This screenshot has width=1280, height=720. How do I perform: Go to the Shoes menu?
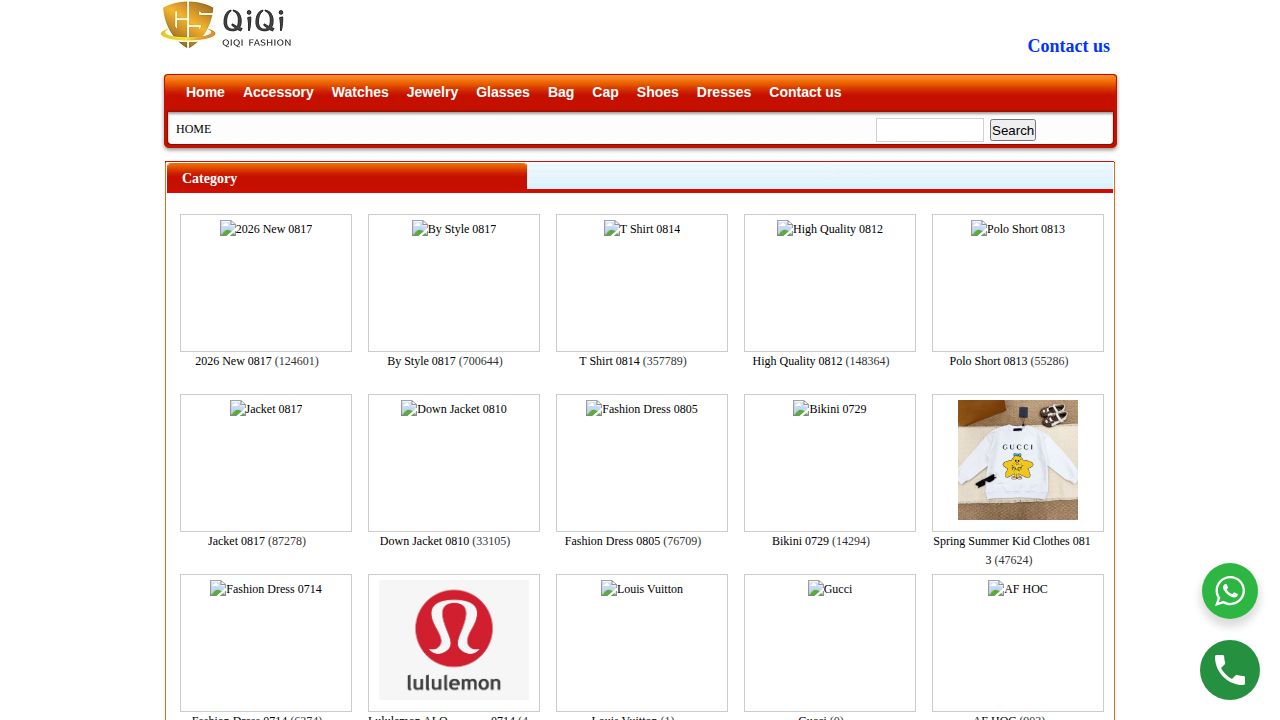pos(658,92)
